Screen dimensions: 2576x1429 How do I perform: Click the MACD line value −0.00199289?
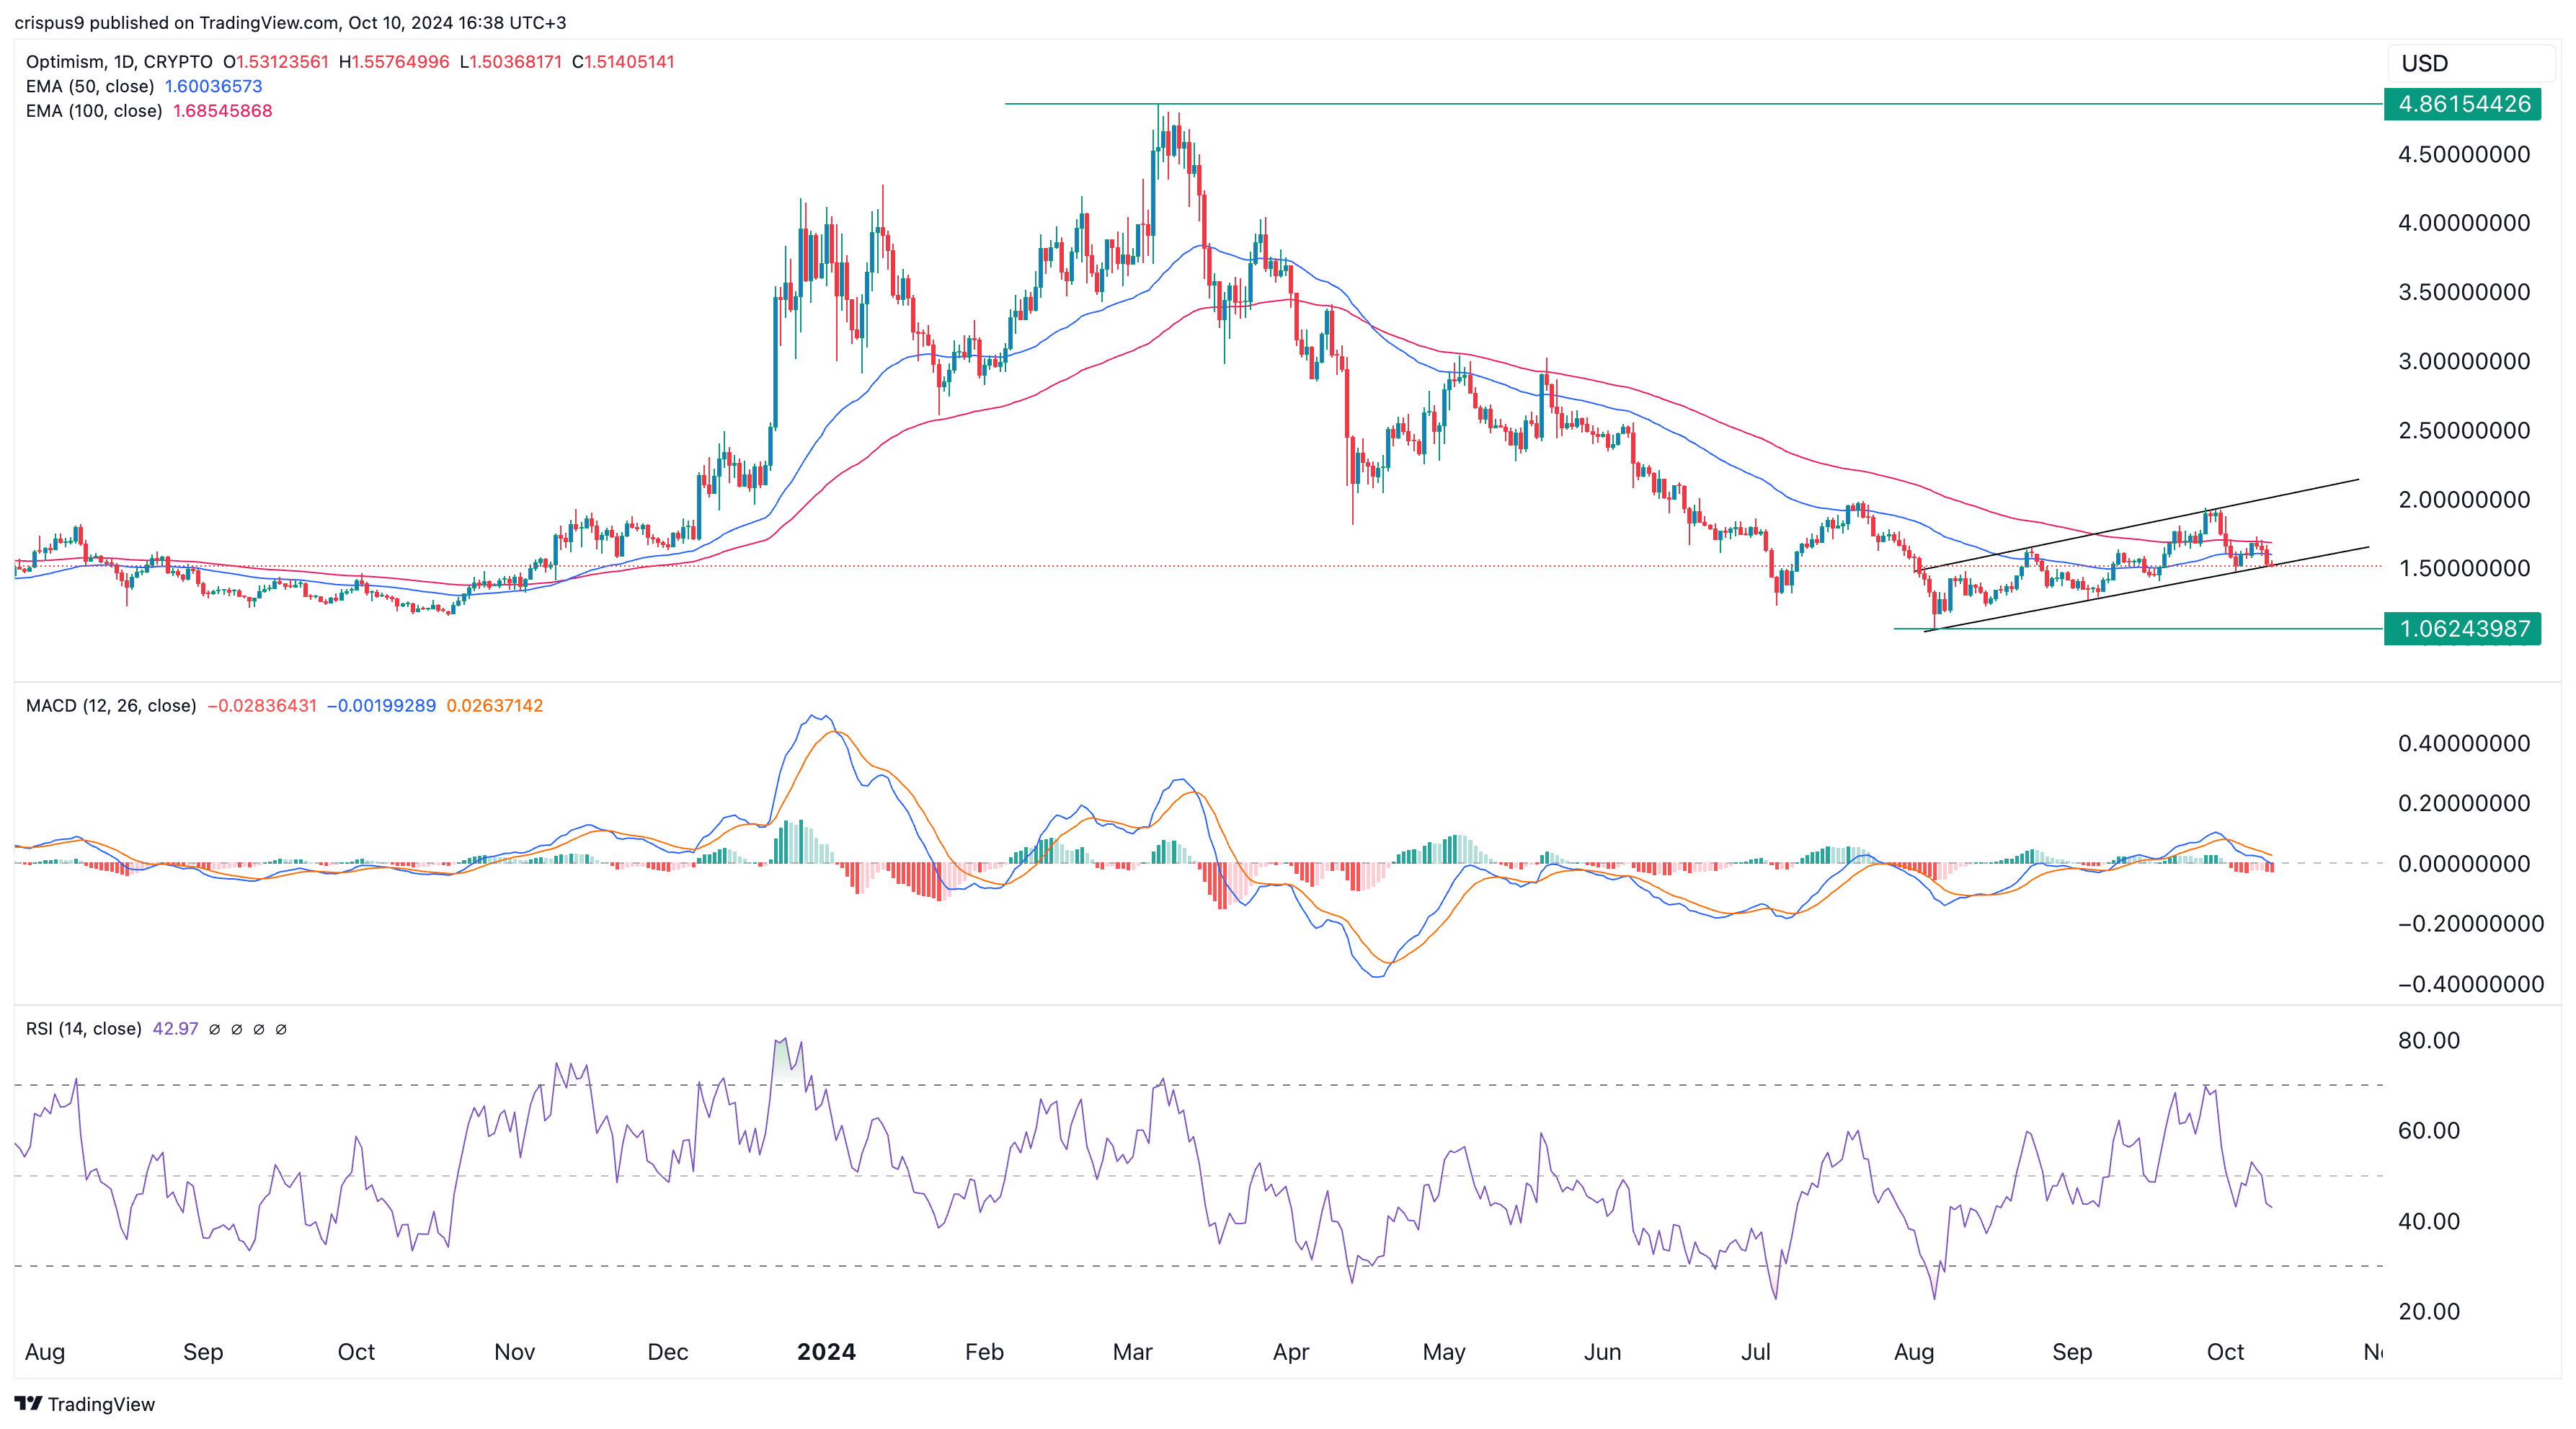tap(382, 706)
